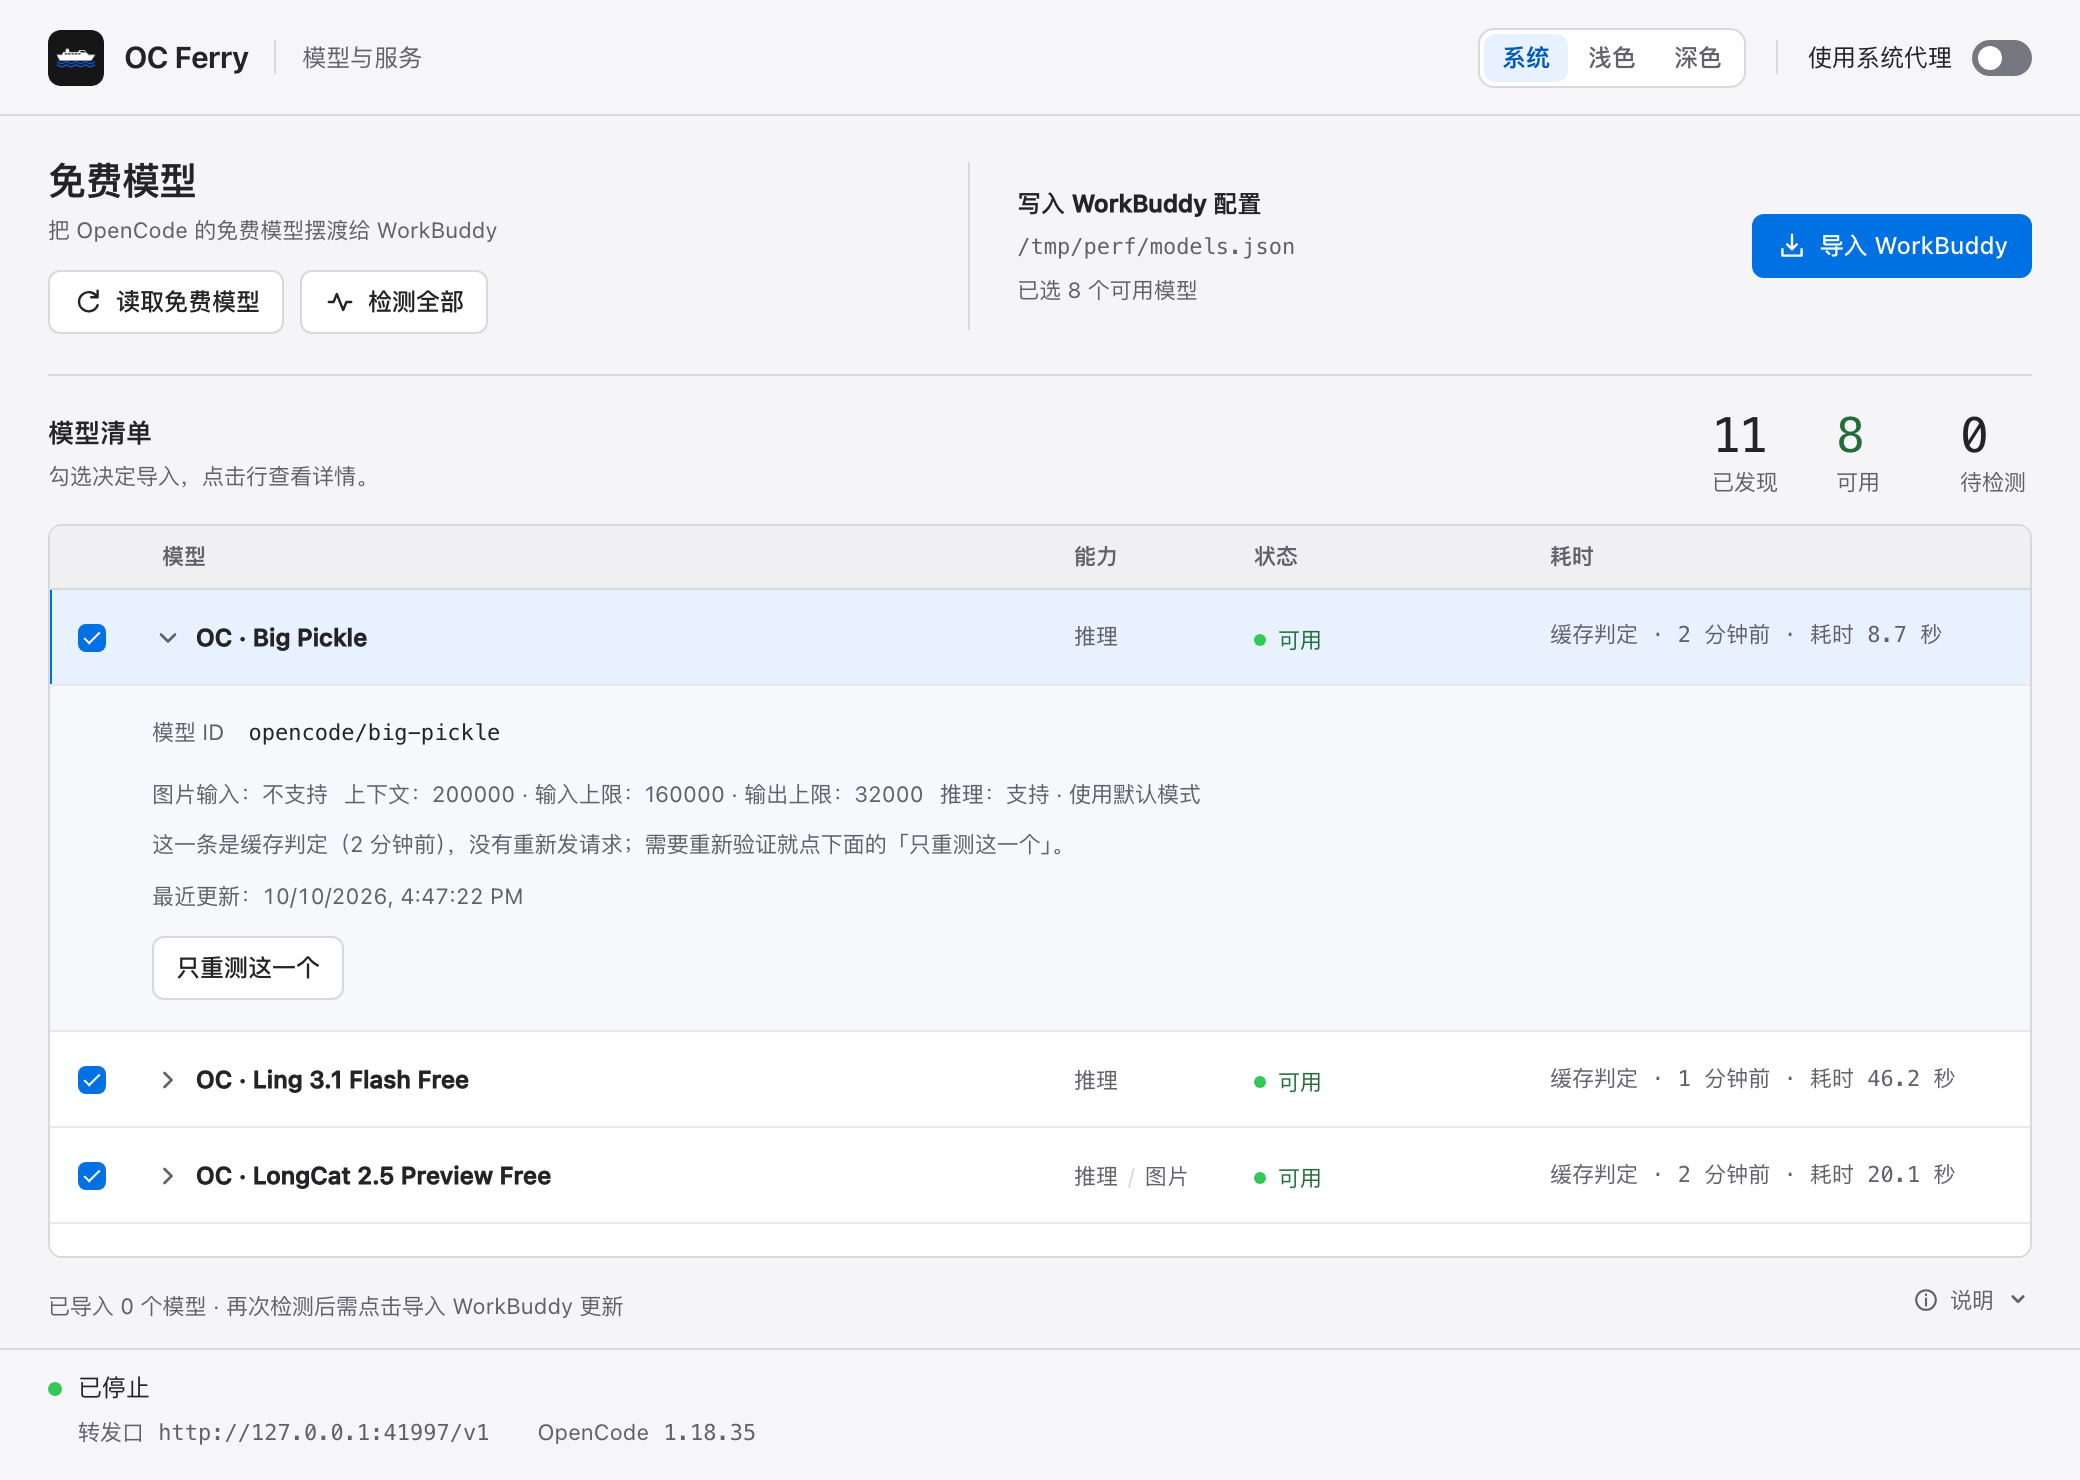Toggle the 使用系统代理 switch

[x=2002, y=58]
